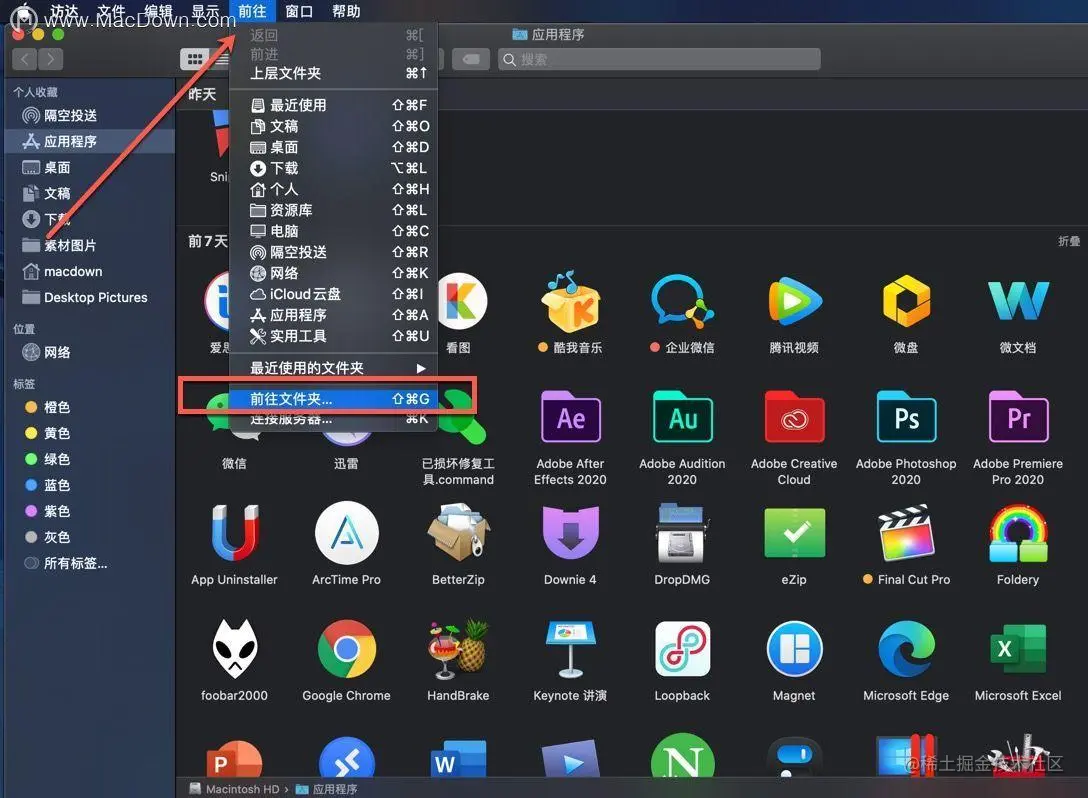Select the Loopback app icon
The image size is (1088, 798).
(x=682, y=649)
